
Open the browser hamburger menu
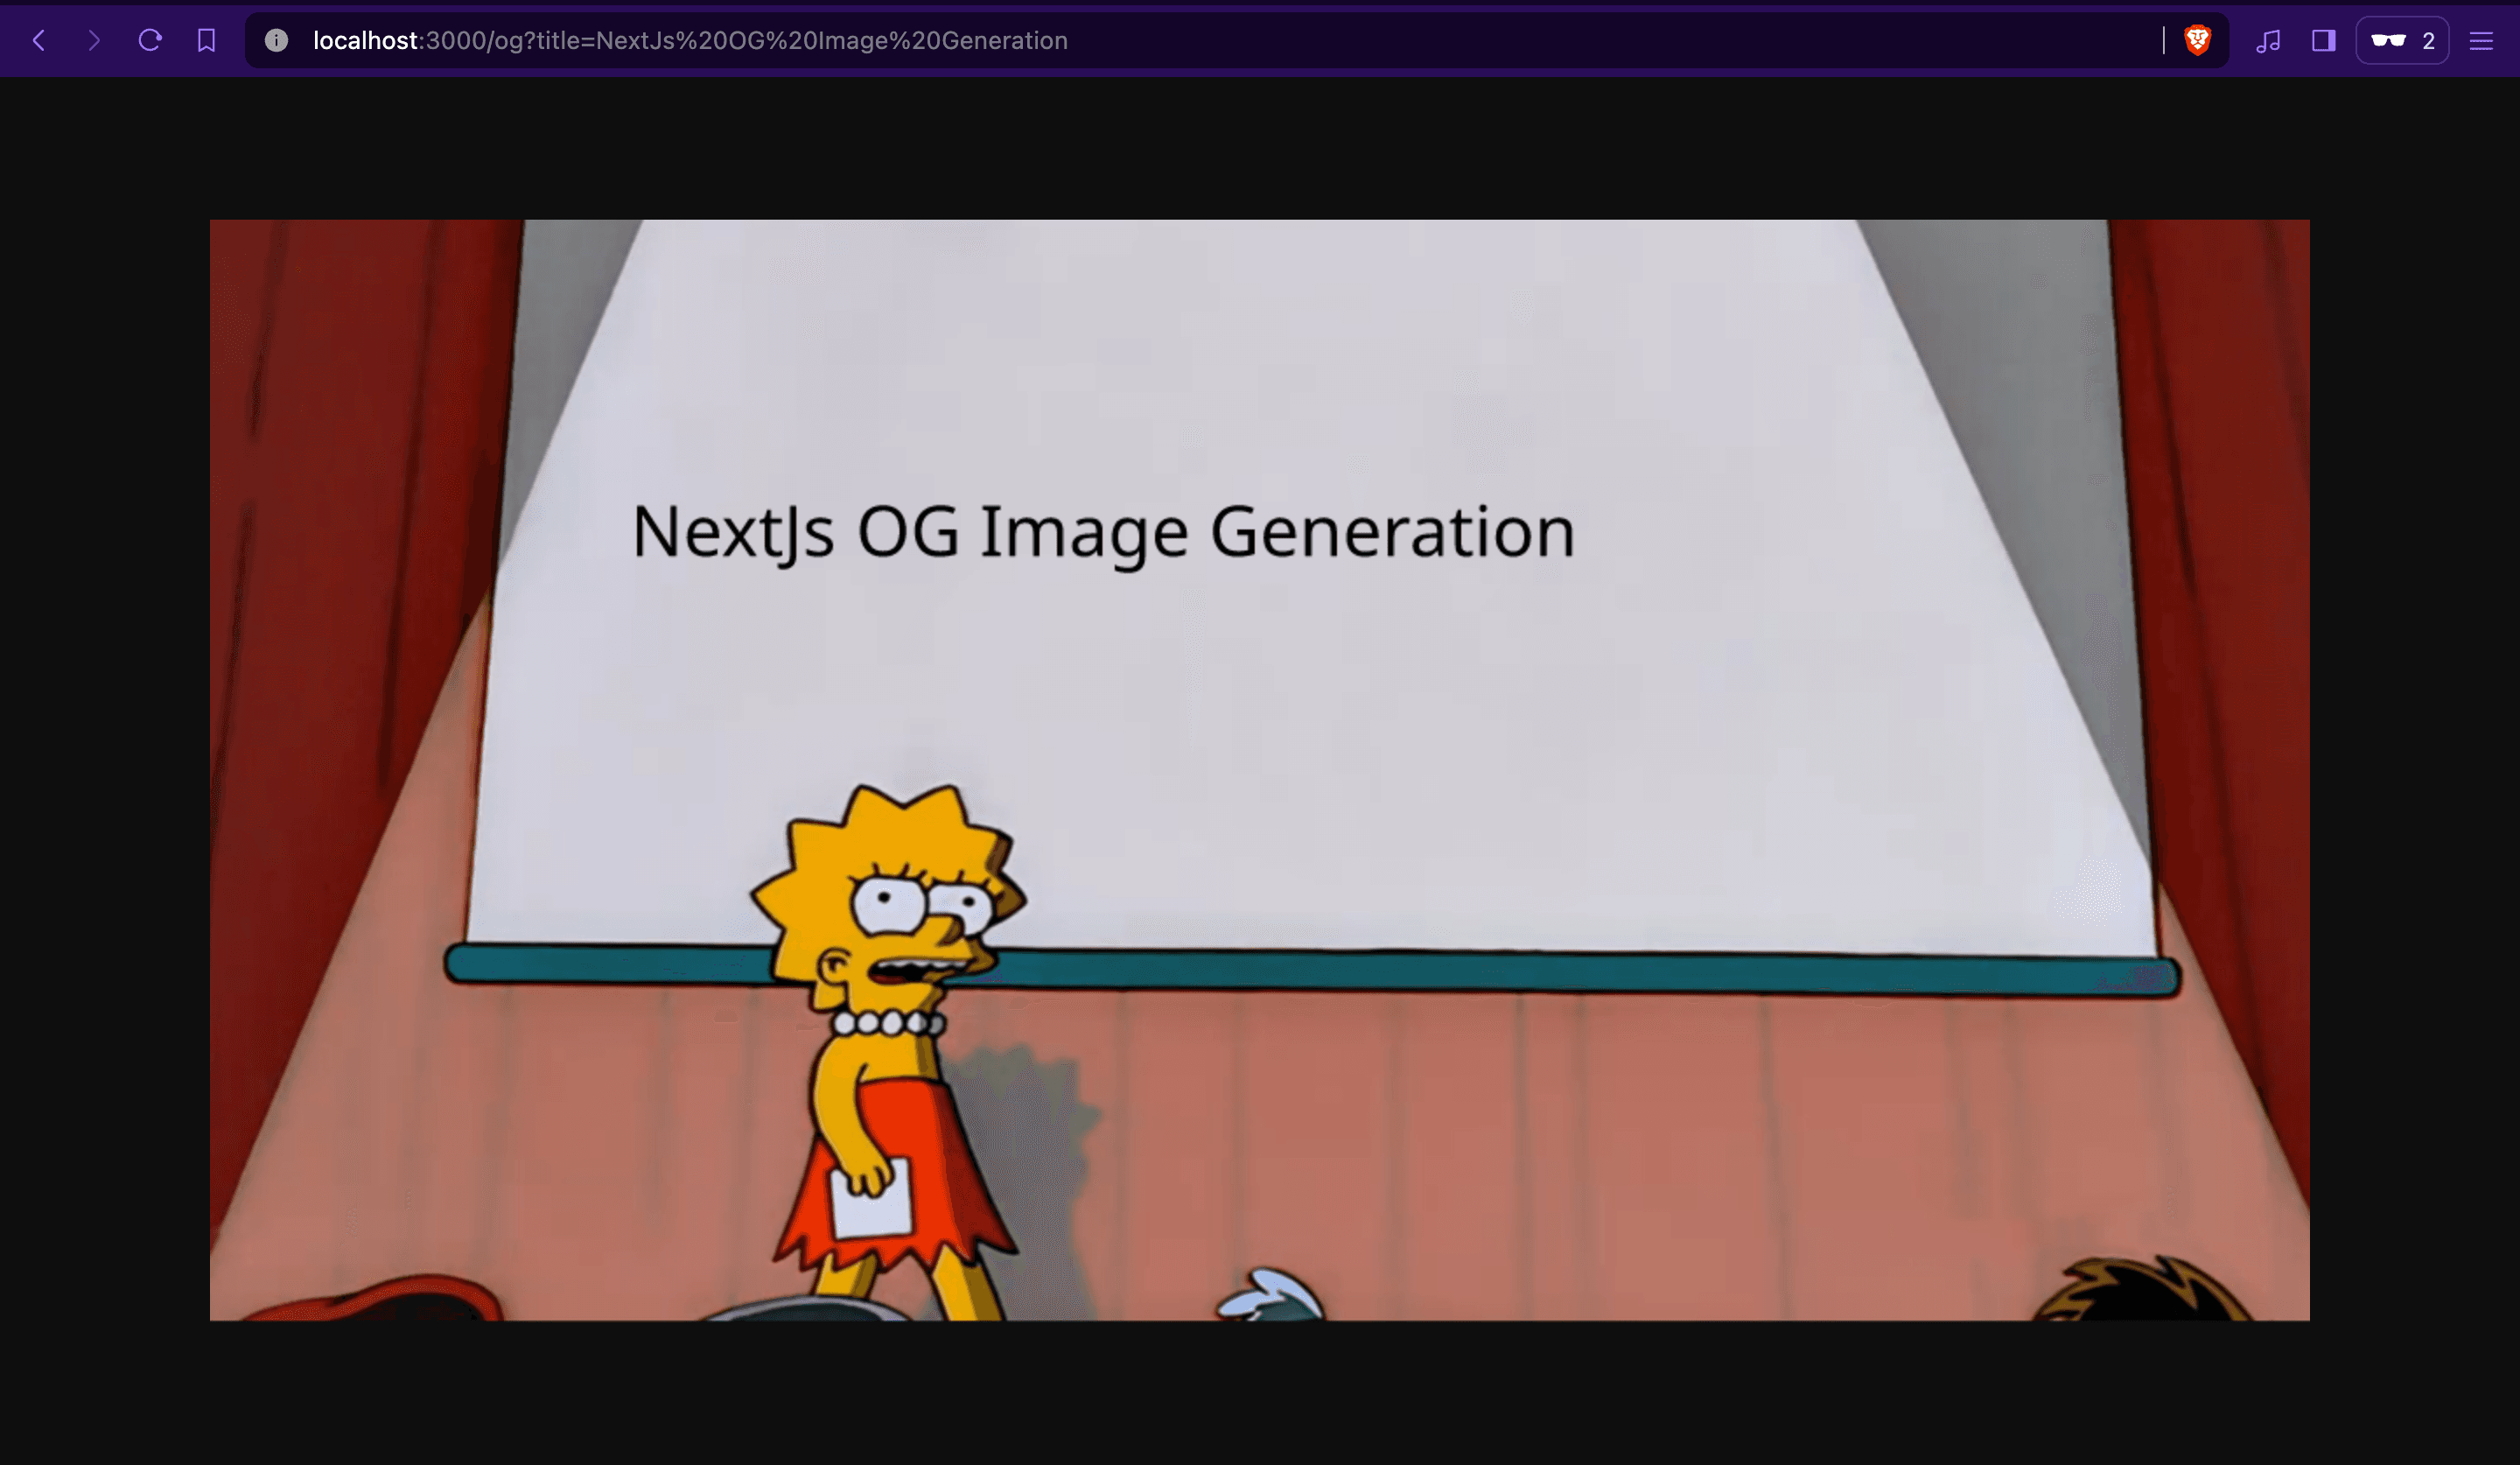coord(2481,41)
